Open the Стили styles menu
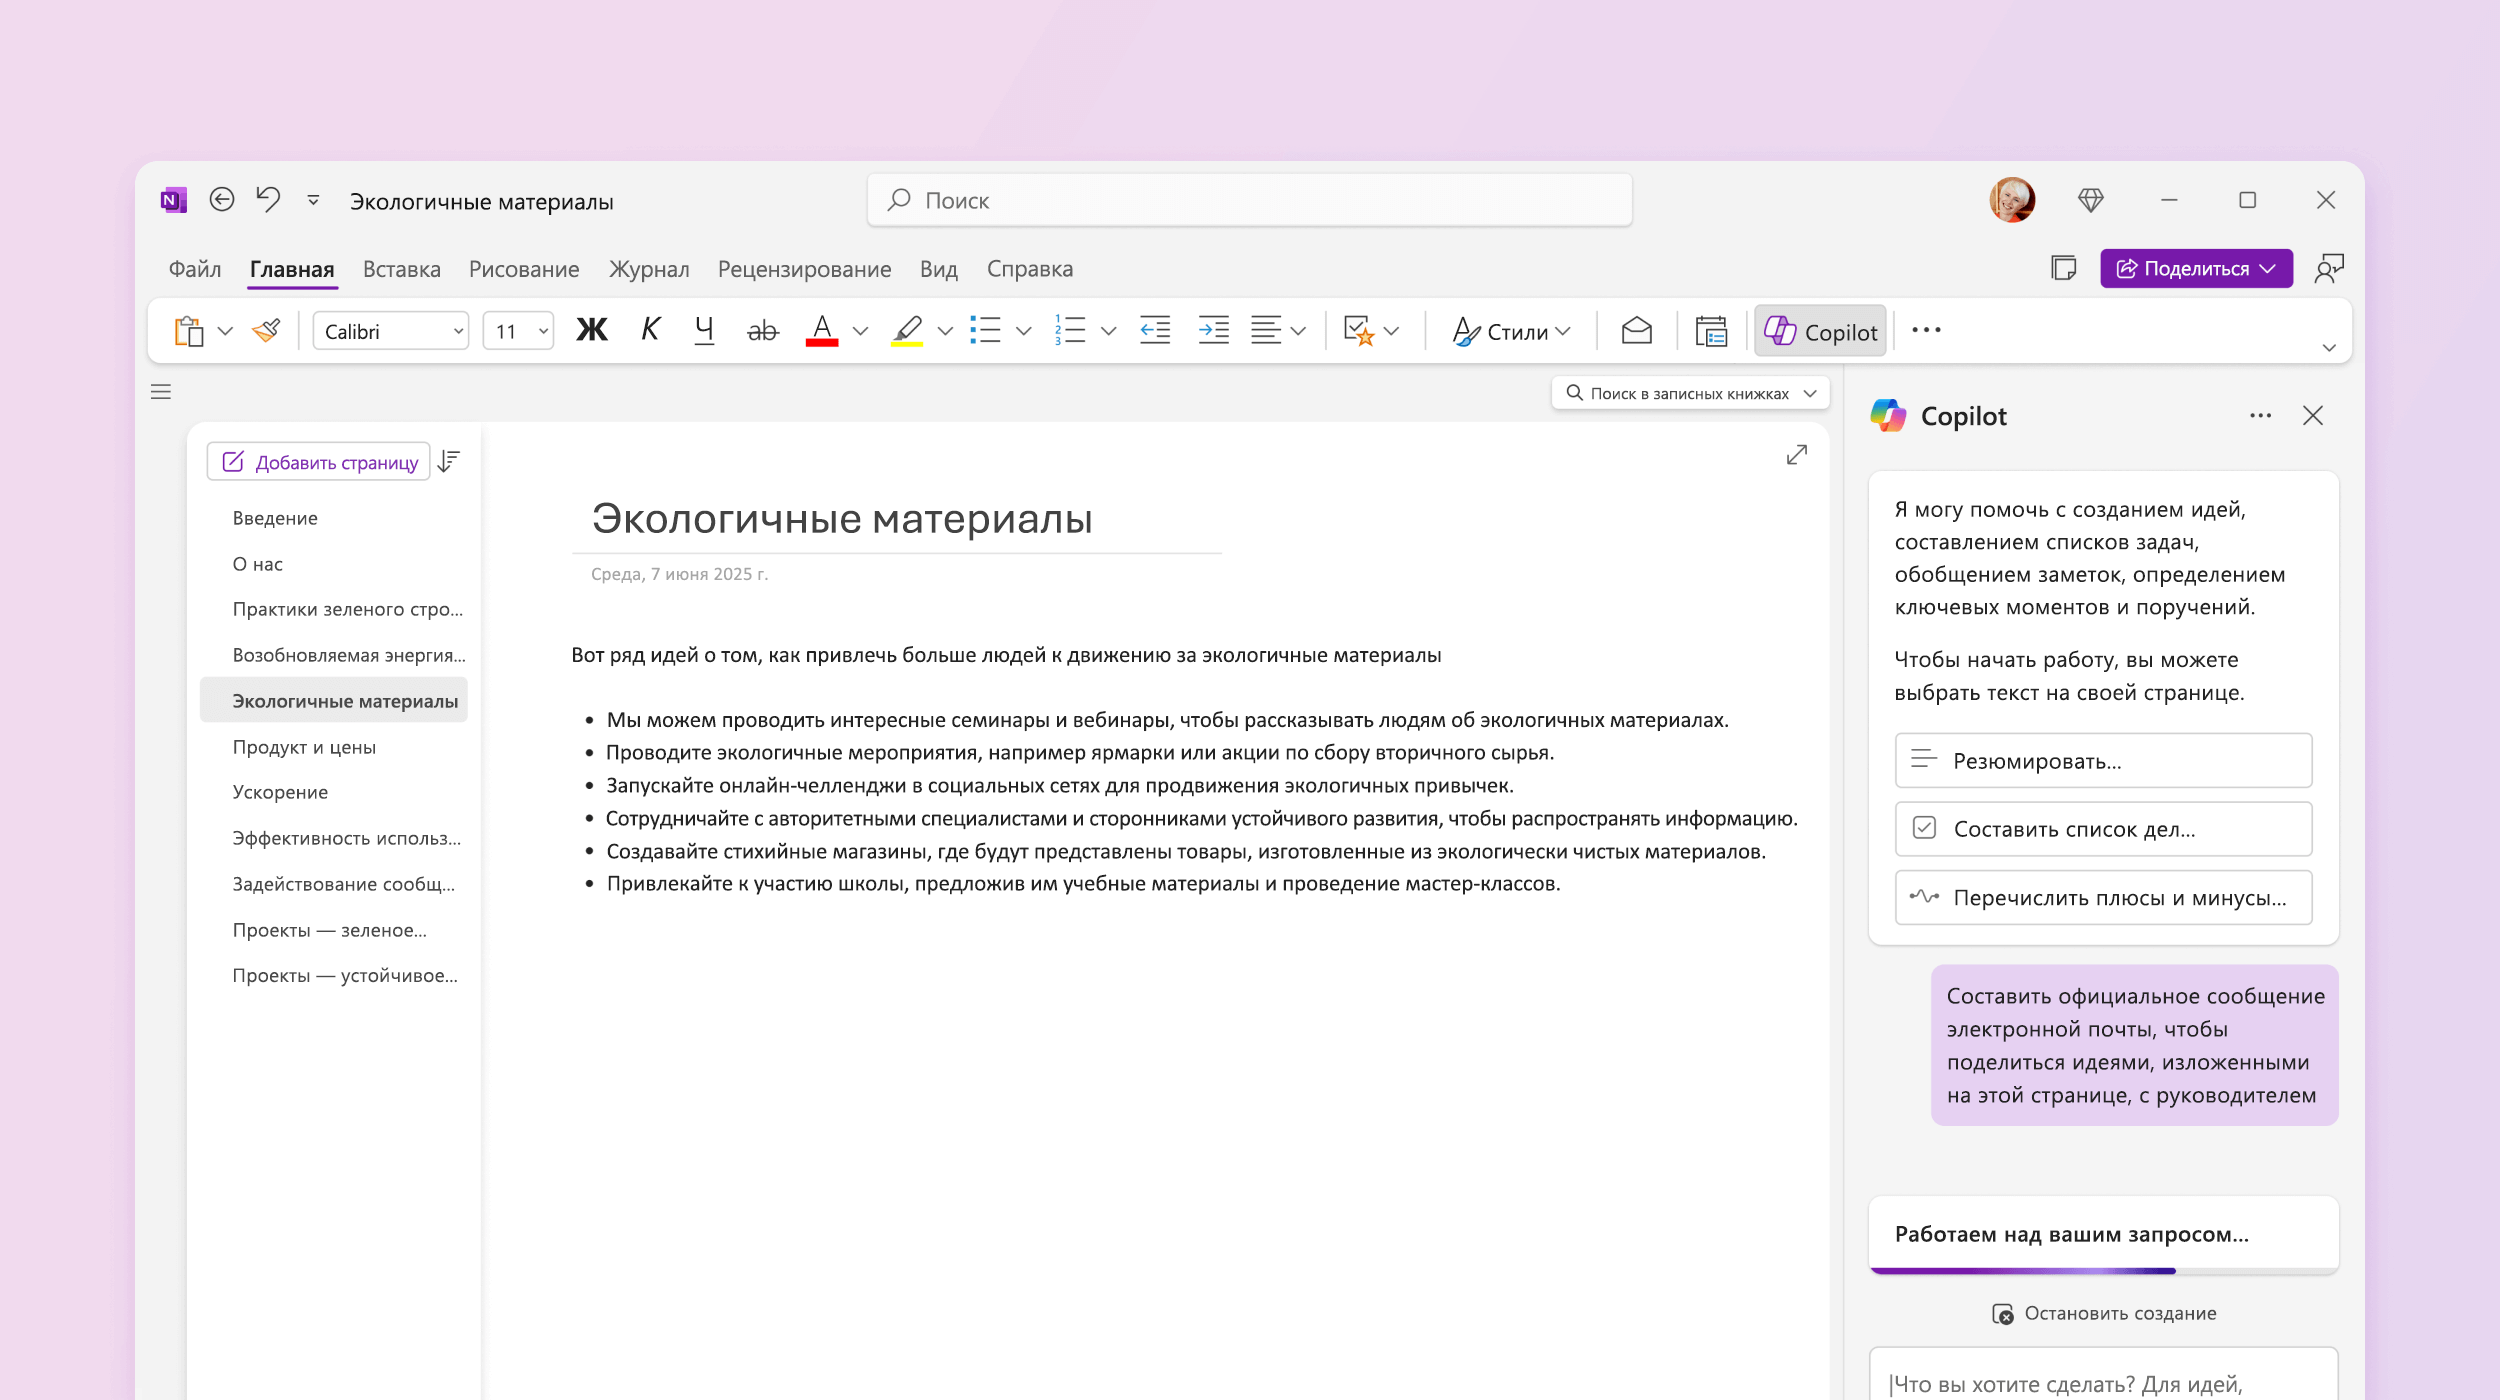2500x1400 pixels. [x=1510, y=331]
